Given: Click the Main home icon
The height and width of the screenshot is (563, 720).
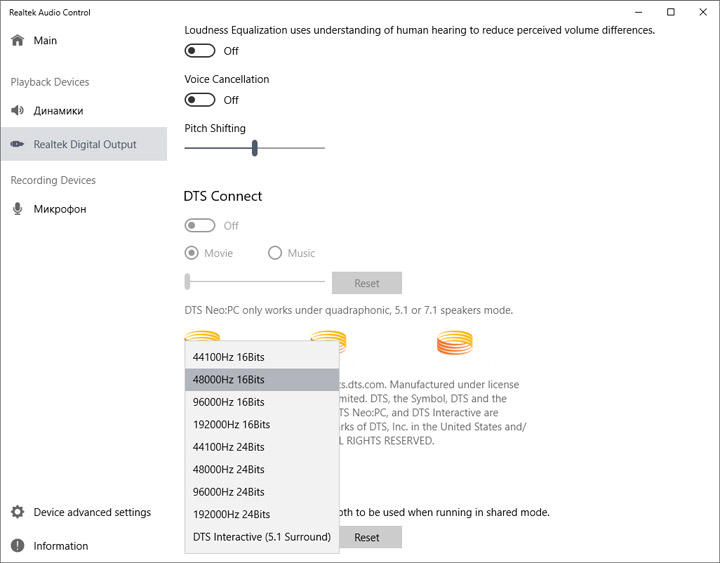Looking at the screenshot, I should (17, 41).
